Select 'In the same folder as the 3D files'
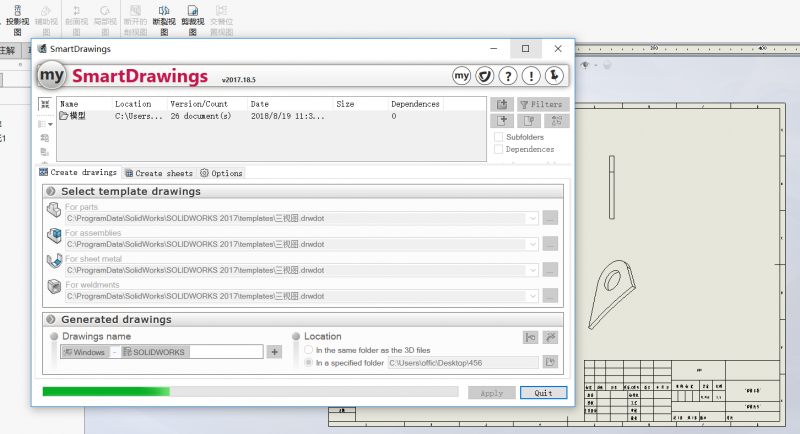Viewport: 800px width, 434px height. (308, 350)
